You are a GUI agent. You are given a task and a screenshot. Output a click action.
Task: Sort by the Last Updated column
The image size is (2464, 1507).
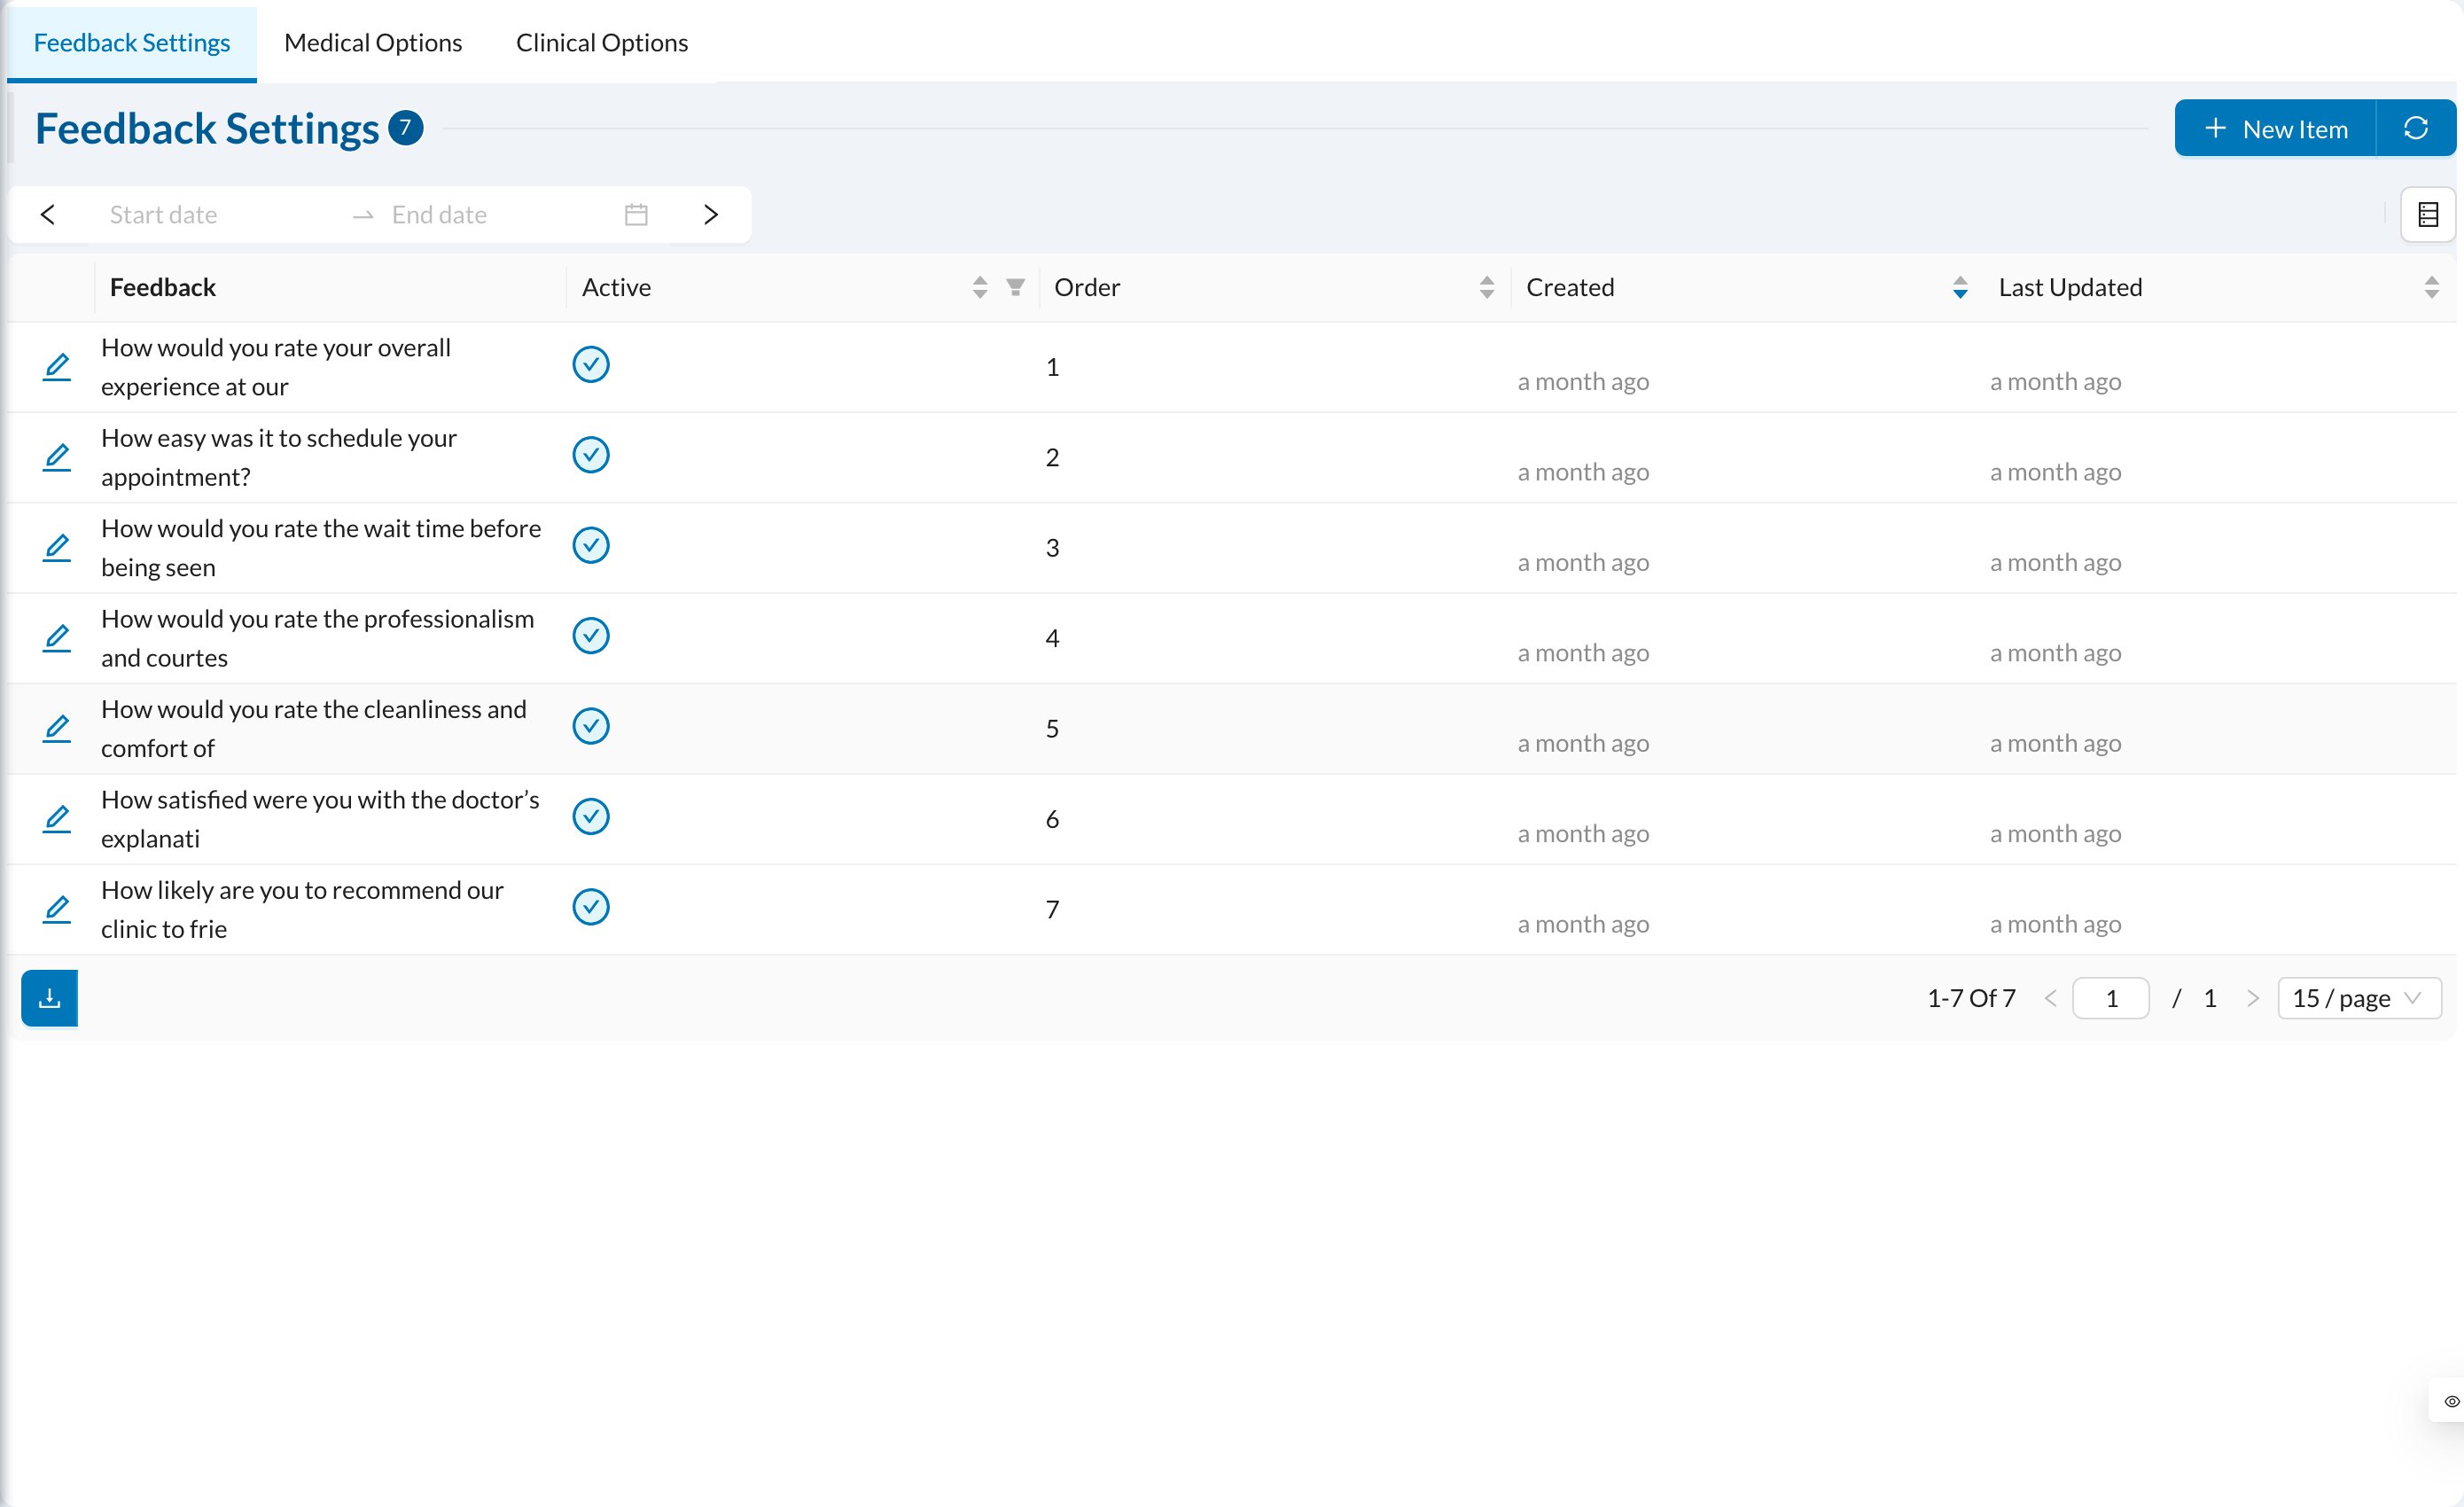click(2432, 288)
